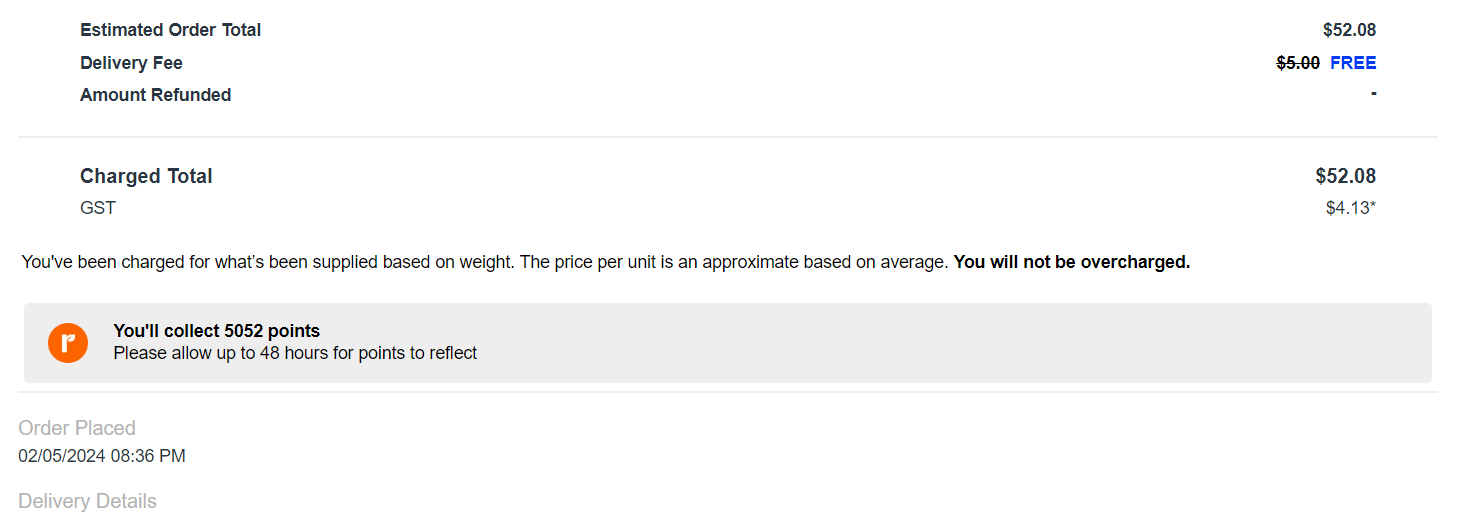
Task: Select the order date 02/05/2024 08:36 PM
Action: [x=102, y=456]
